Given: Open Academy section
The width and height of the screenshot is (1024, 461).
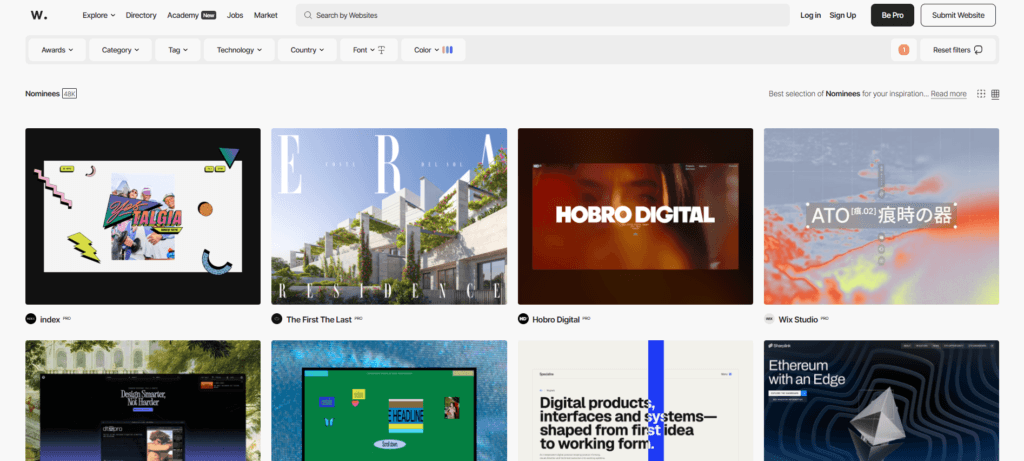Looking at the screenshot, I should pos(191,15).
